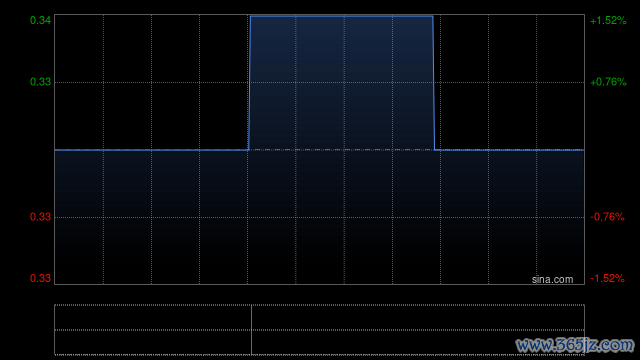Open the www.365jz.com watermark link
The width and height of the screenshot is (640, 360).
pos(574,345)
